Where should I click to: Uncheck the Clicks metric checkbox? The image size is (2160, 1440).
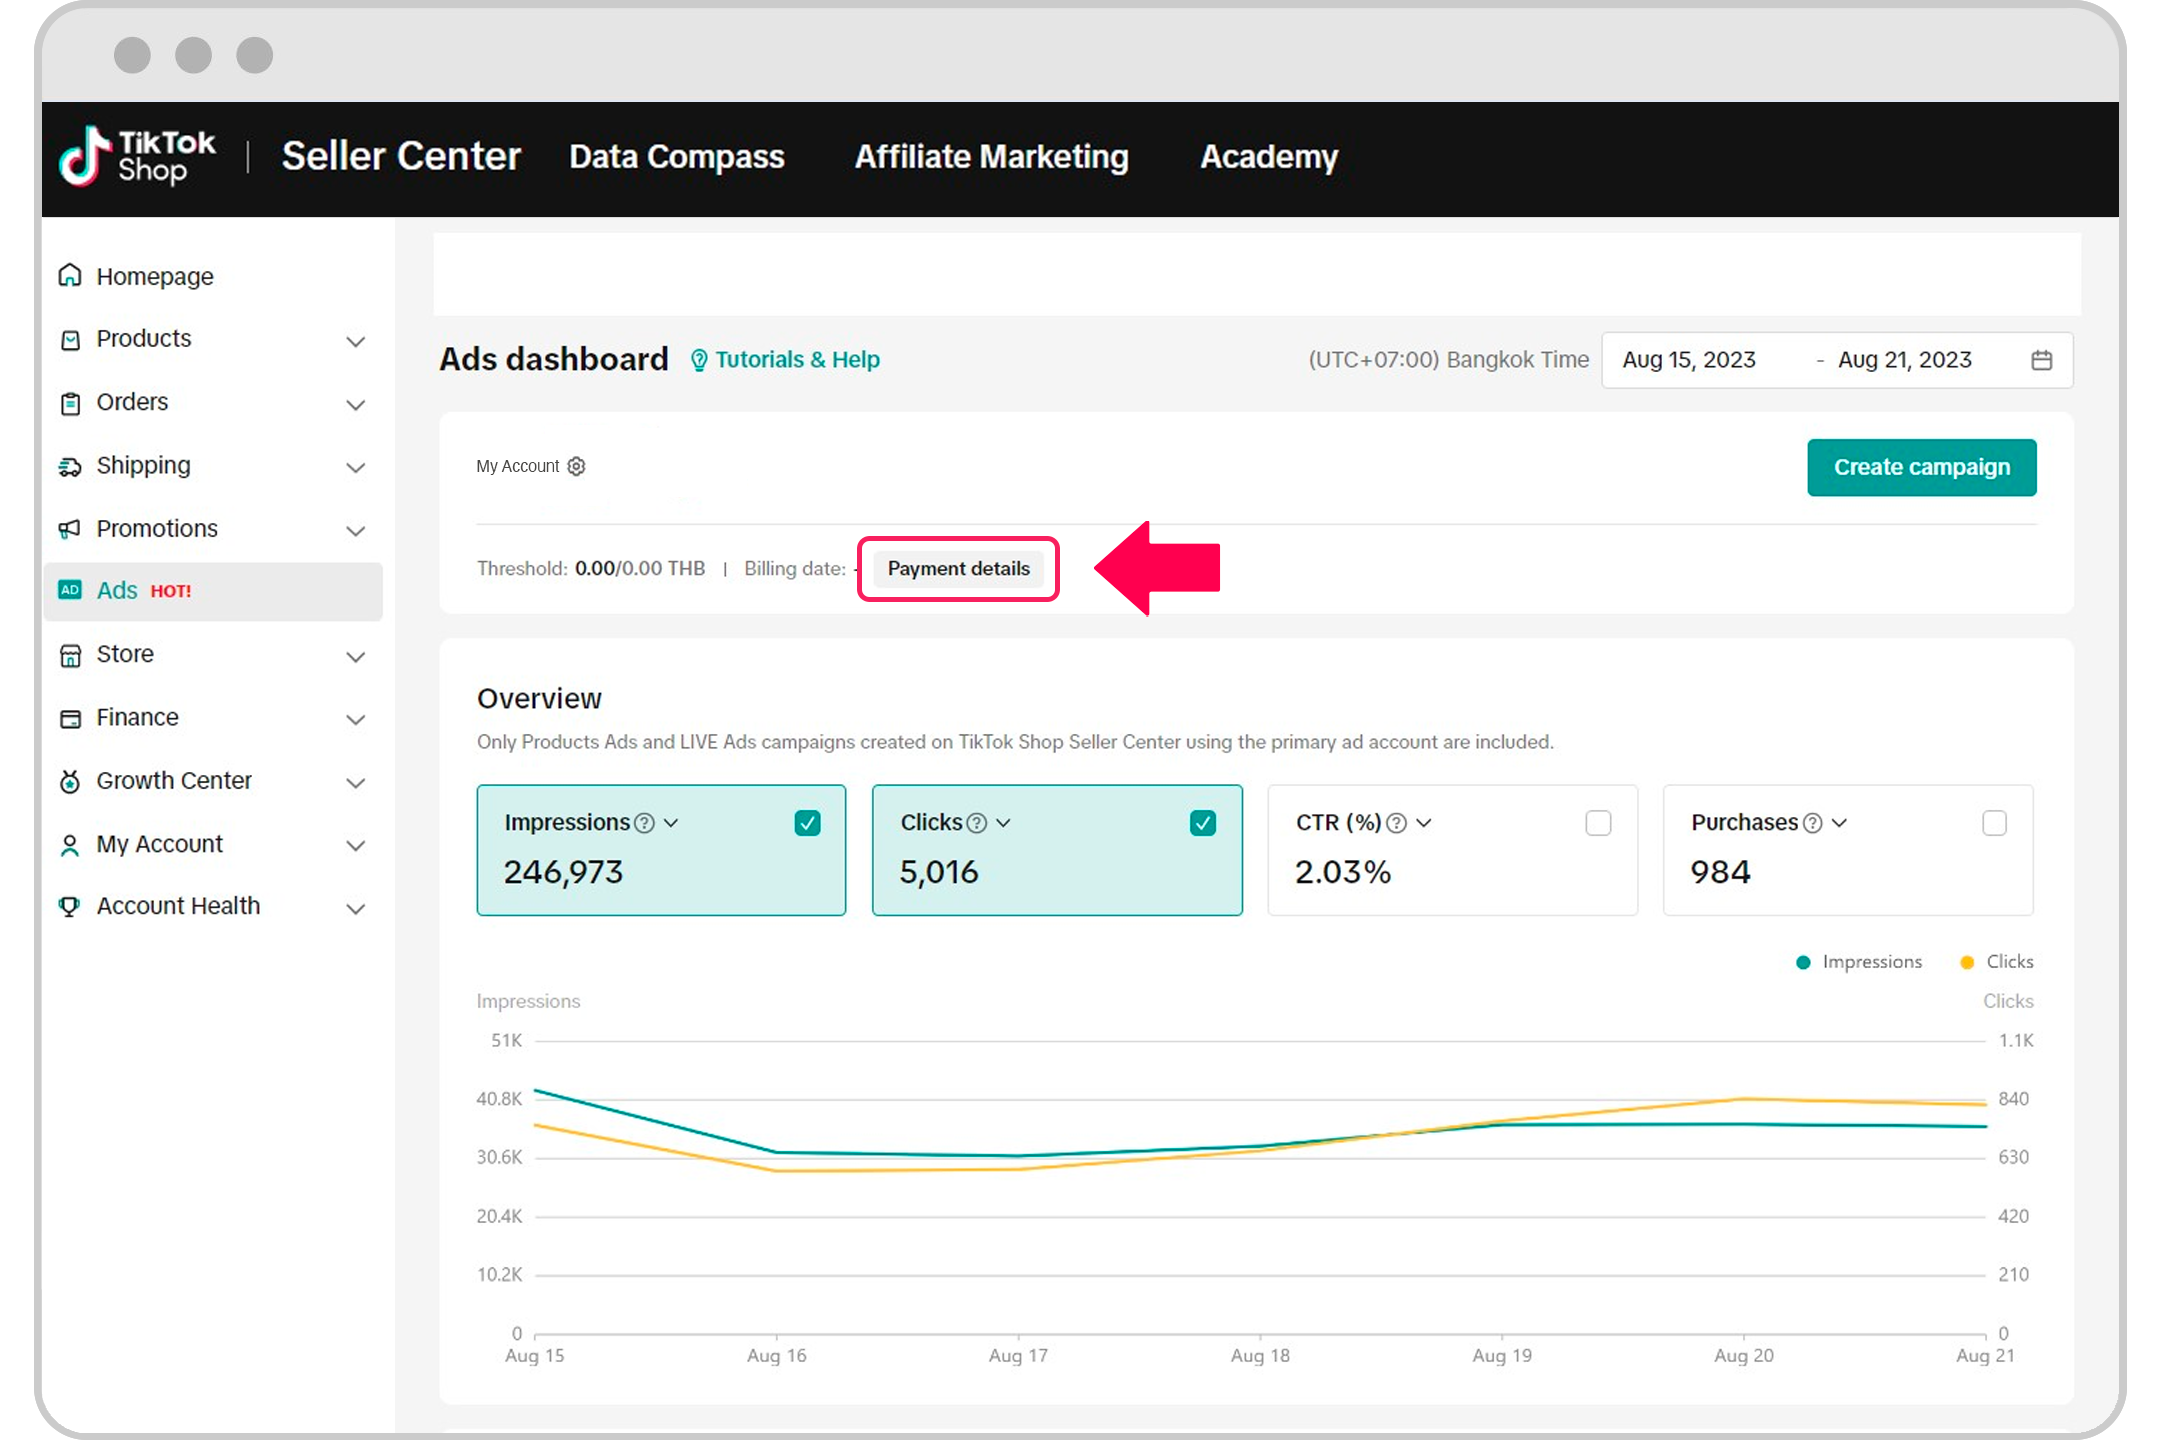[1203, 822]
